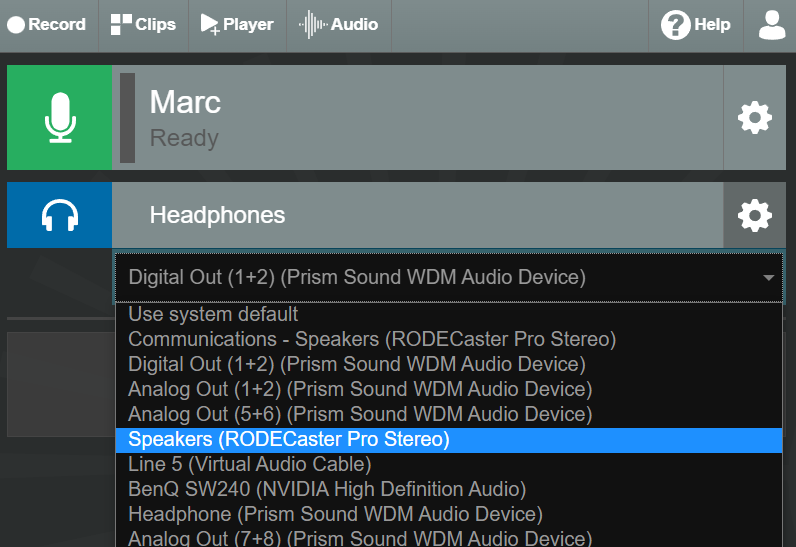Viewport: 796px width, 547px height.
Task: Open the Player tab
Action: (237, 25)
